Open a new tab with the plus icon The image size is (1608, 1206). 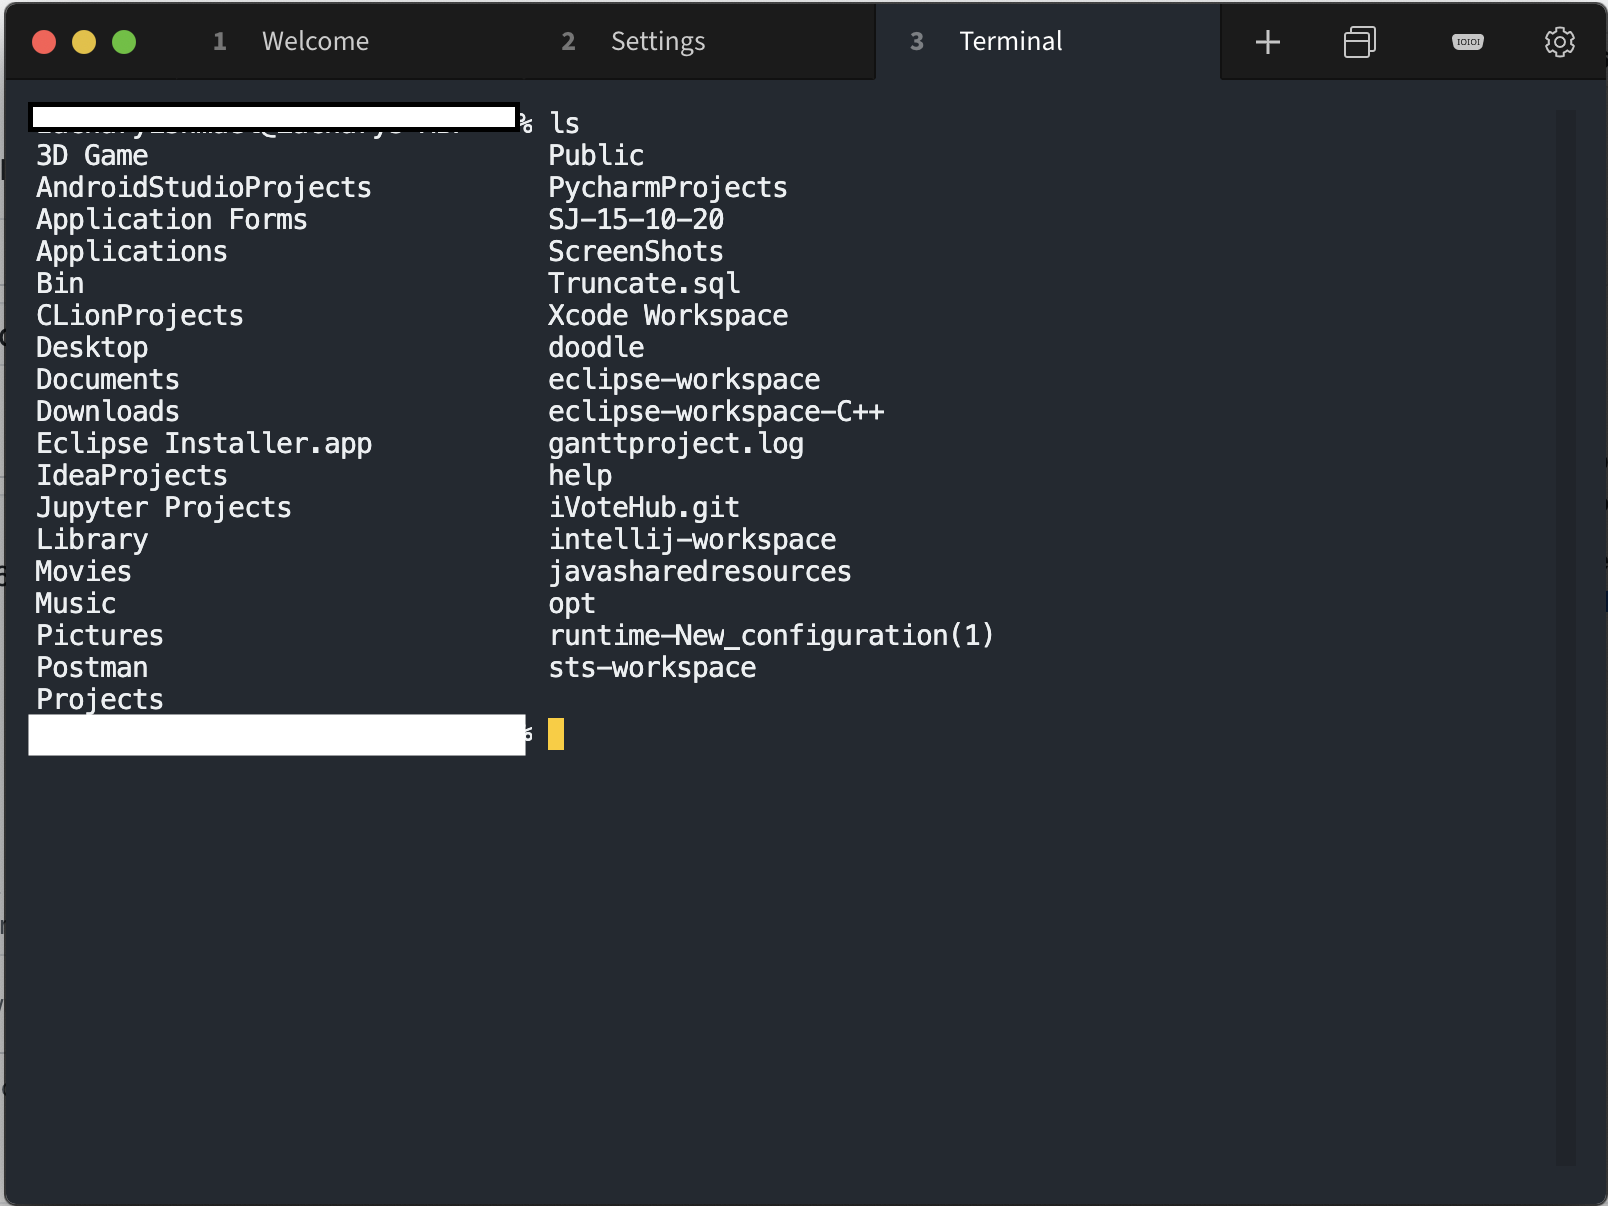pos(1266,42)
